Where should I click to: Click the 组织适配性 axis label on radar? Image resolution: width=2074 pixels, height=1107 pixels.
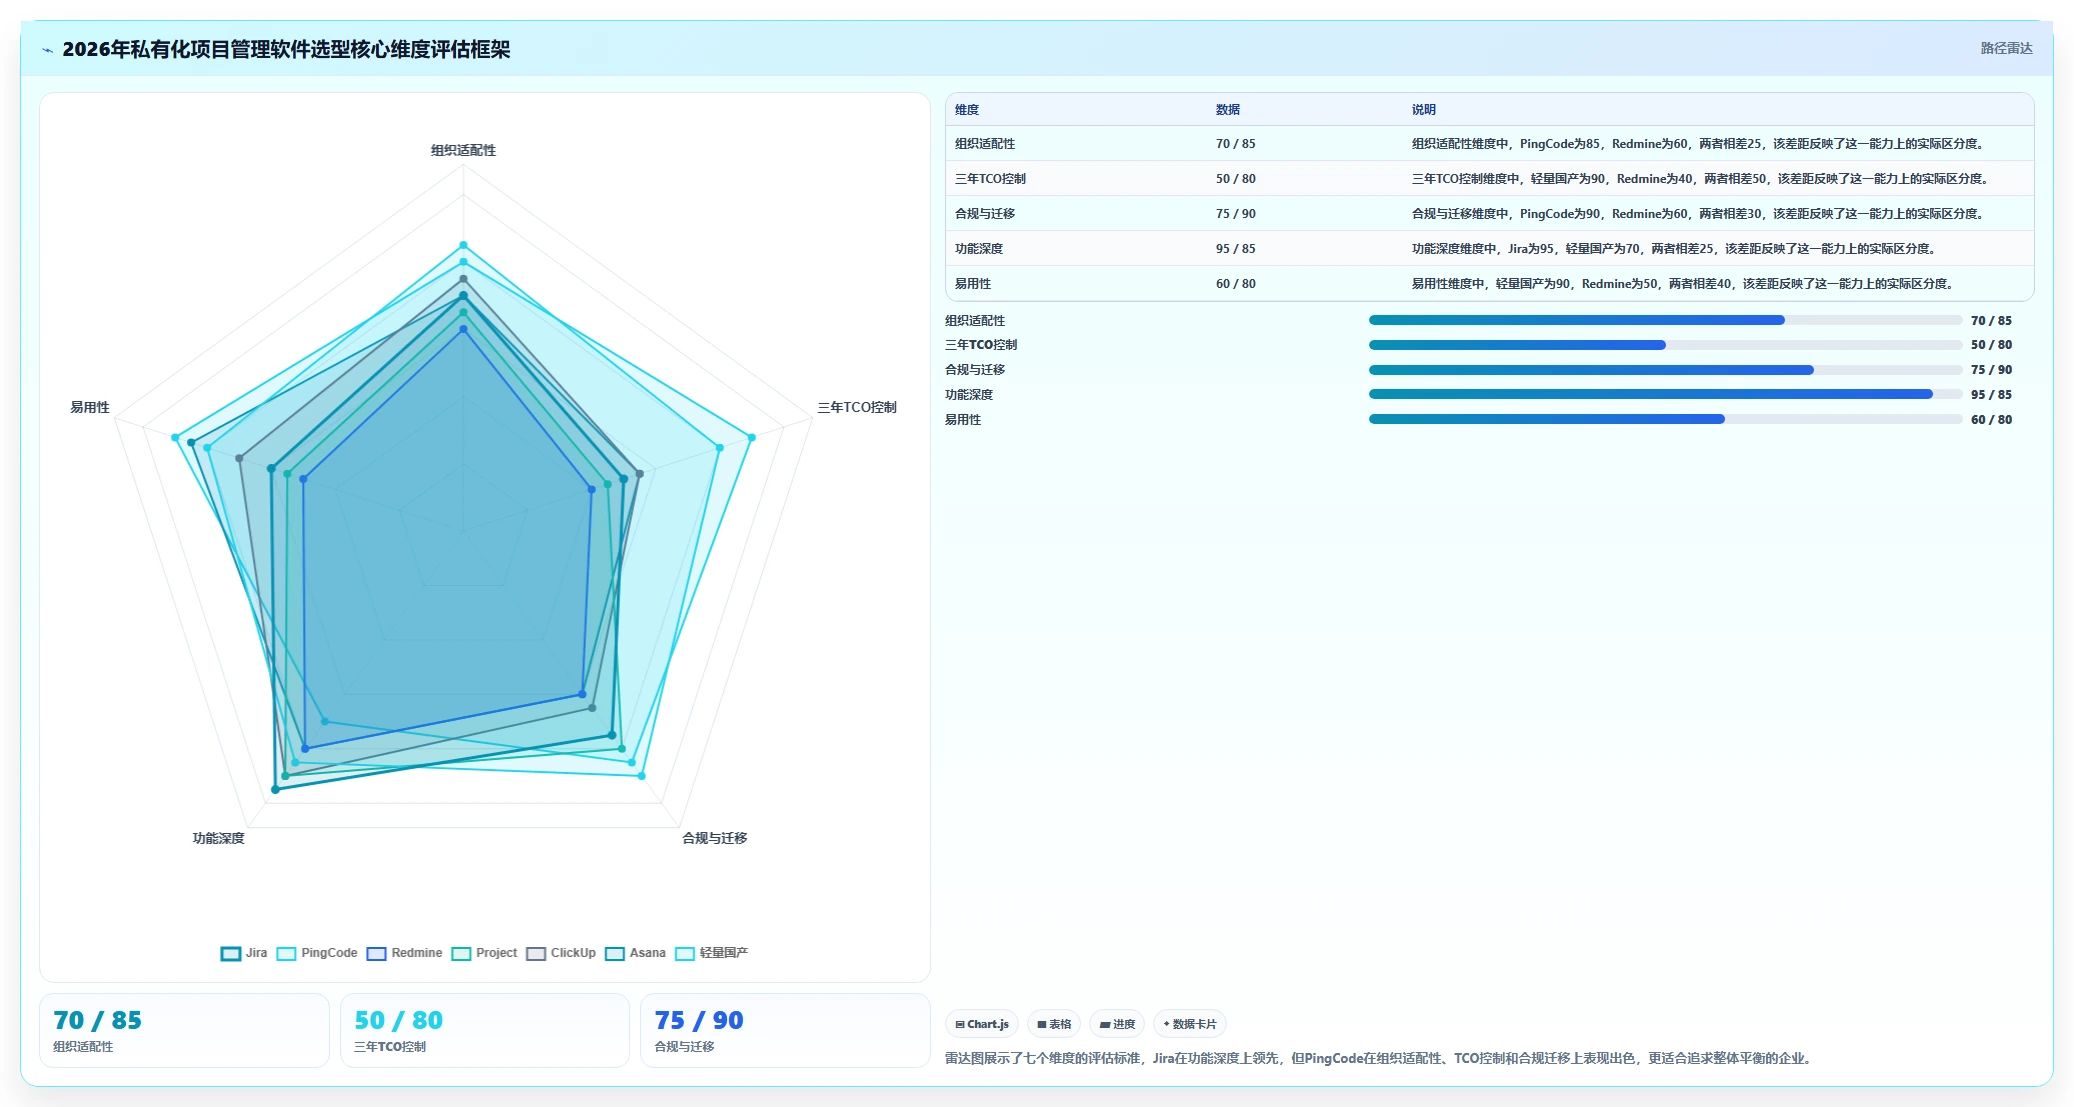coord(463,150)
